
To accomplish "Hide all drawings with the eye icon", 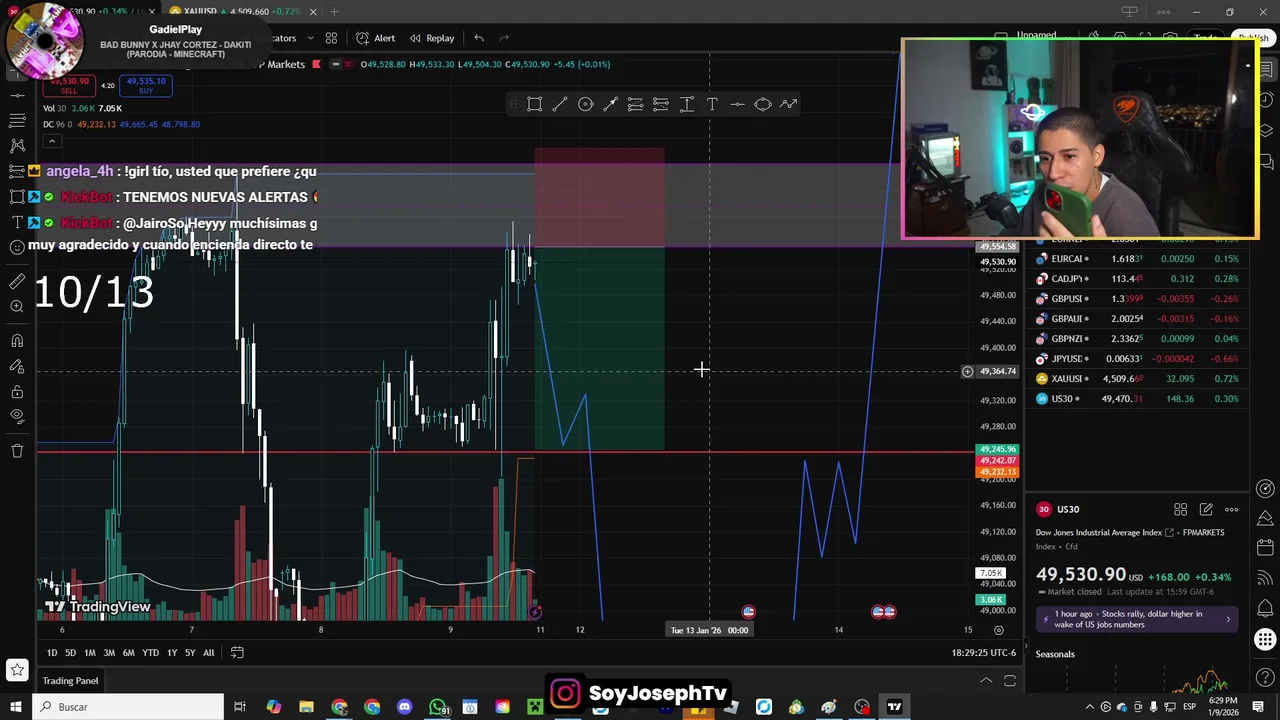I will (x=17, y=416).
